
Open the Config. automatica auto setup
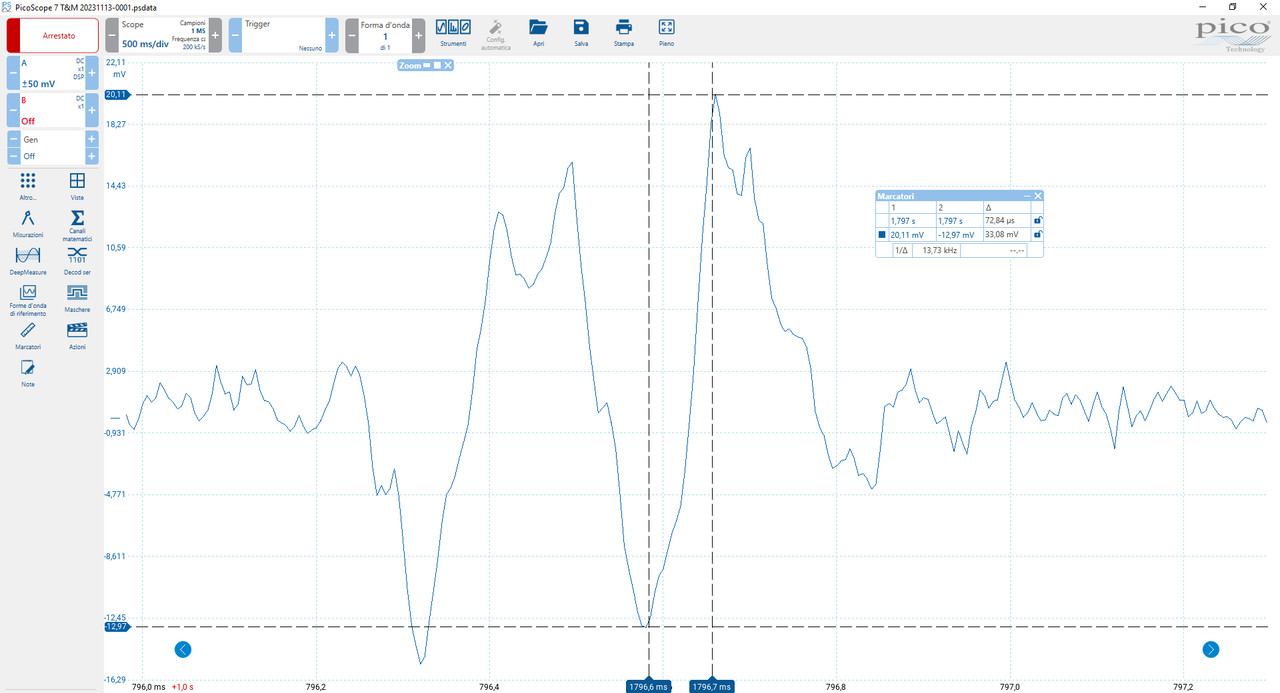click(x=496, y=35)
